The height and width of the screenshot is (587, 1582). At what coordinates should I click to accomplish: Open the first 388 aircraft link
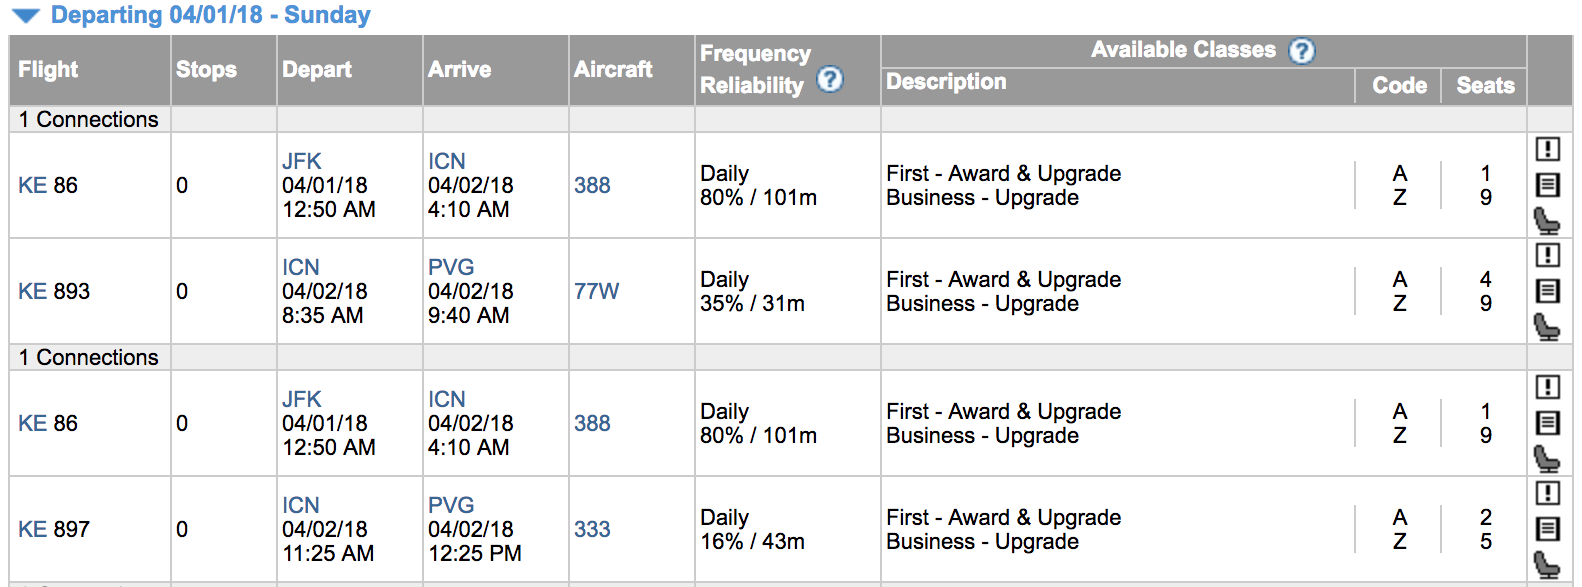click(x=592, y=185)
